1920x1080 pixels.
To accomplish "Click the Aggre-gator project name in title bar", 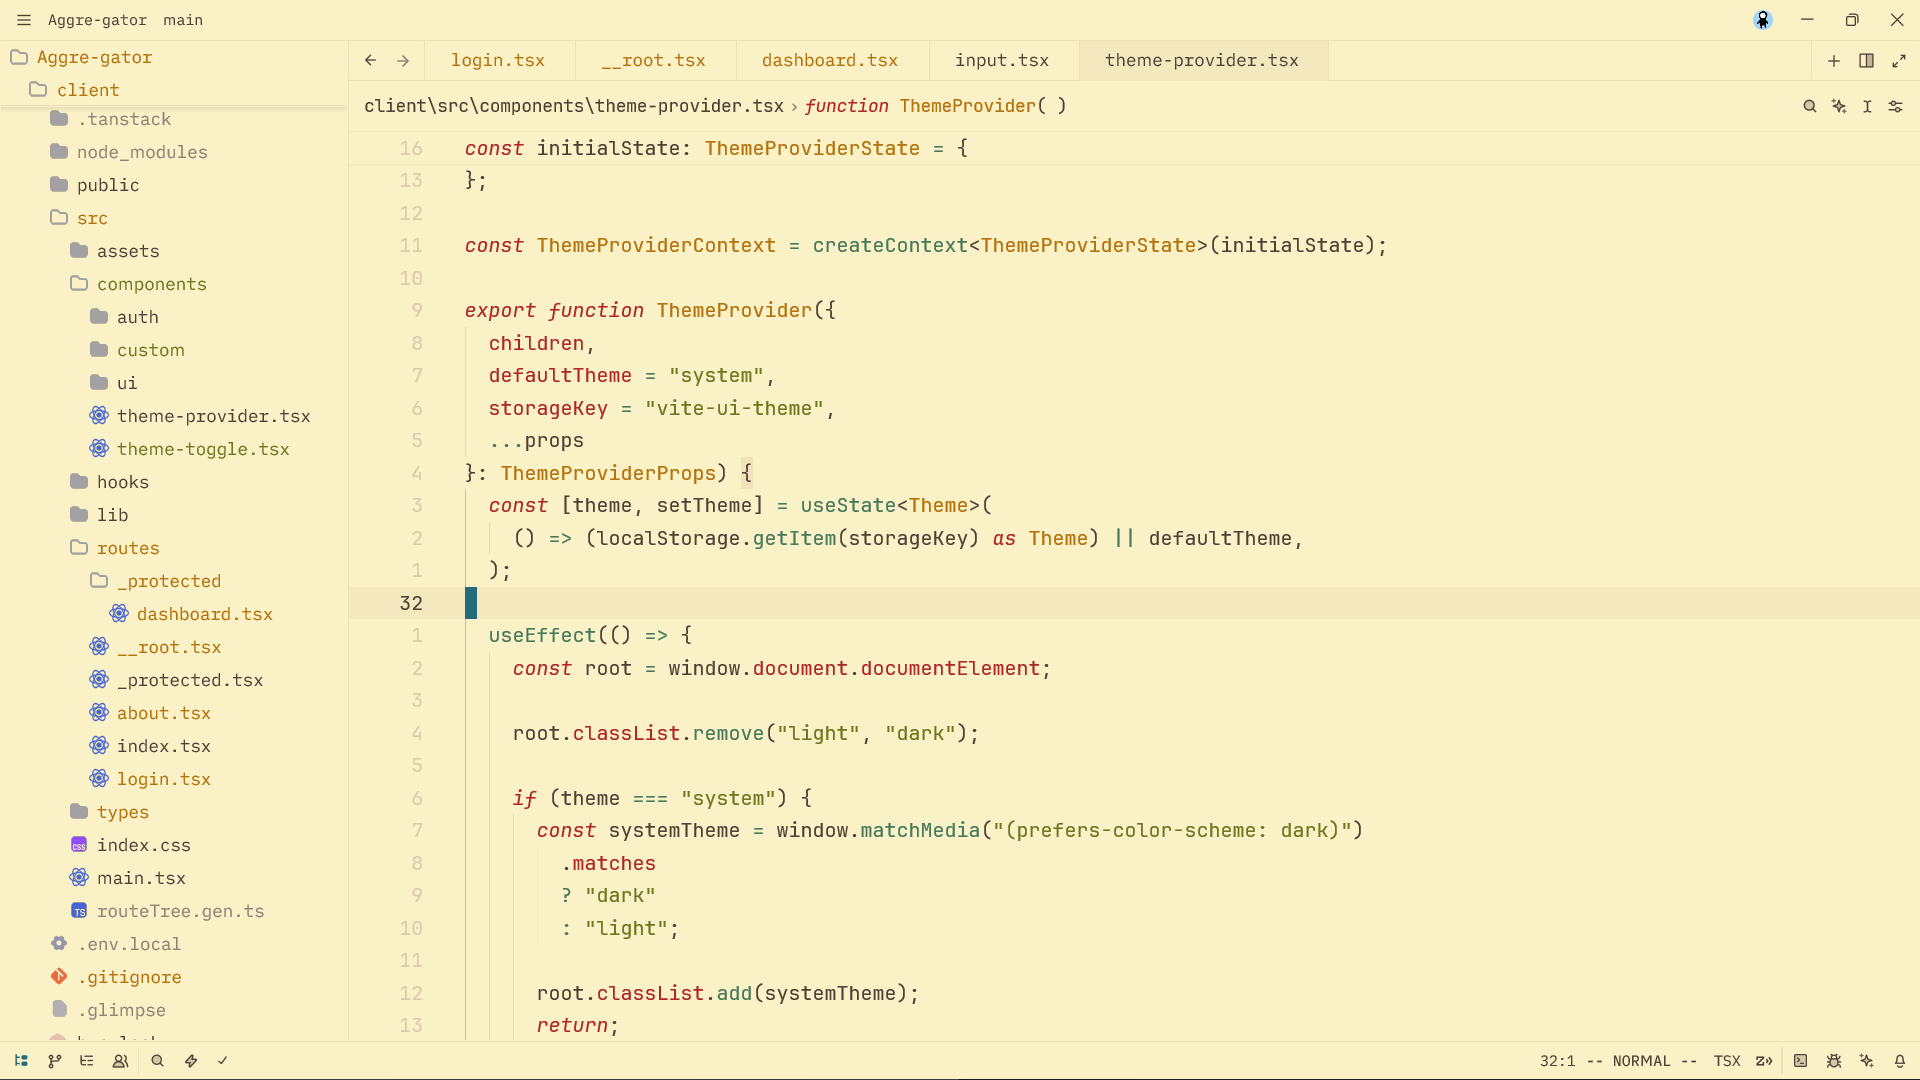I will tap(97, 20).
